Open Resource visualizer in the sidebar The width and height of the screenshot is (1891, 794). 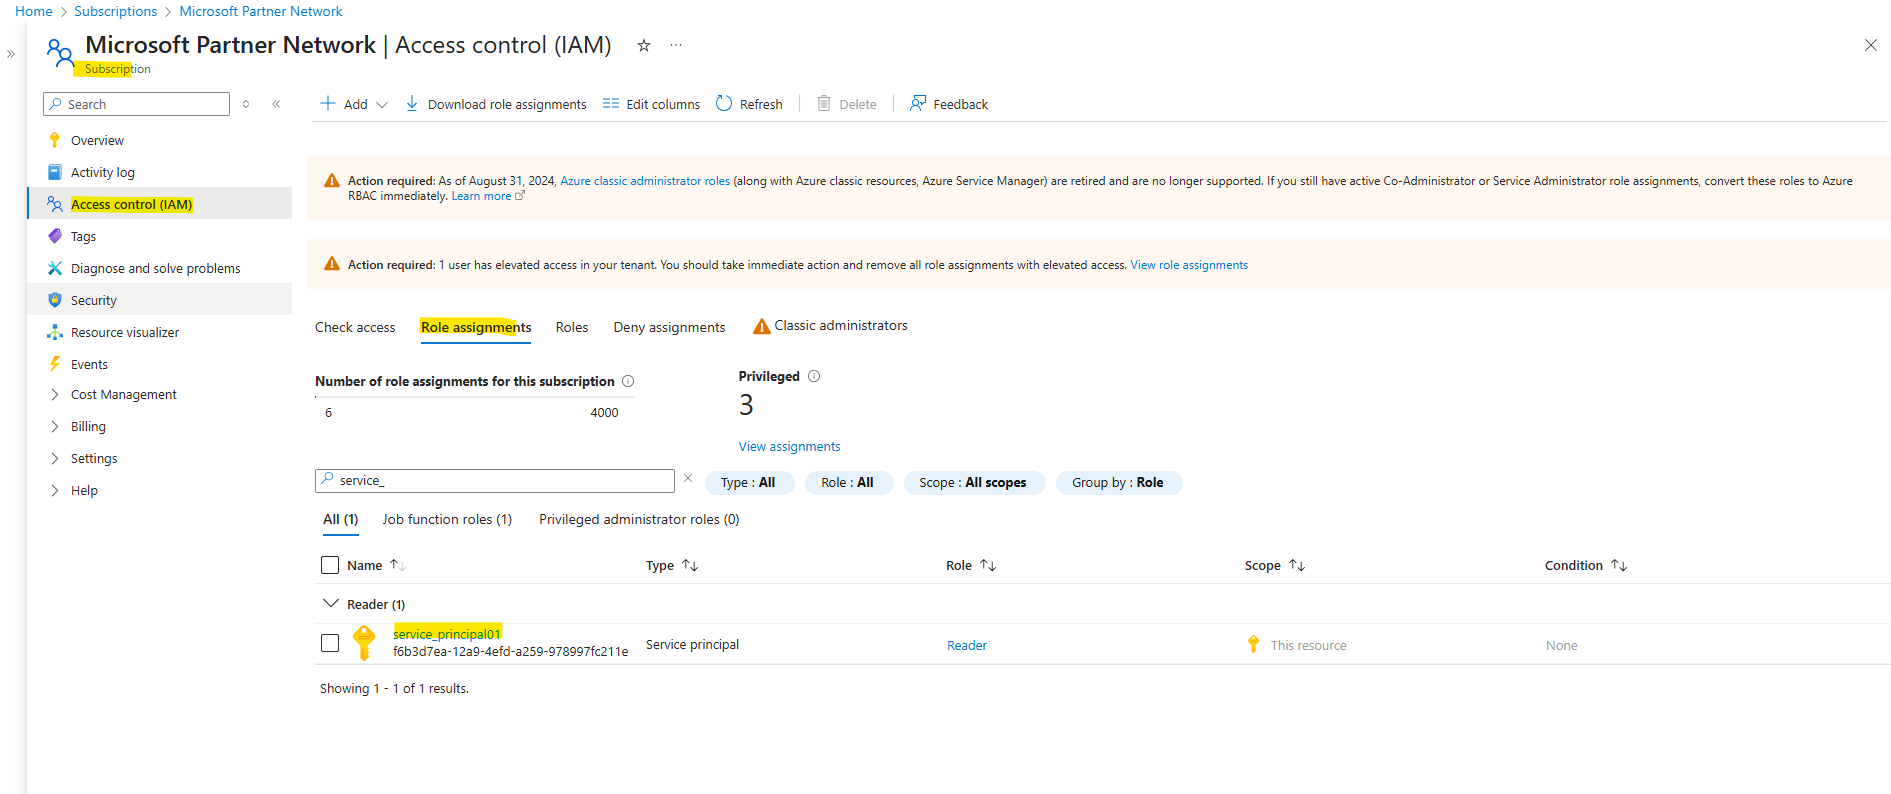coord(125,332)
